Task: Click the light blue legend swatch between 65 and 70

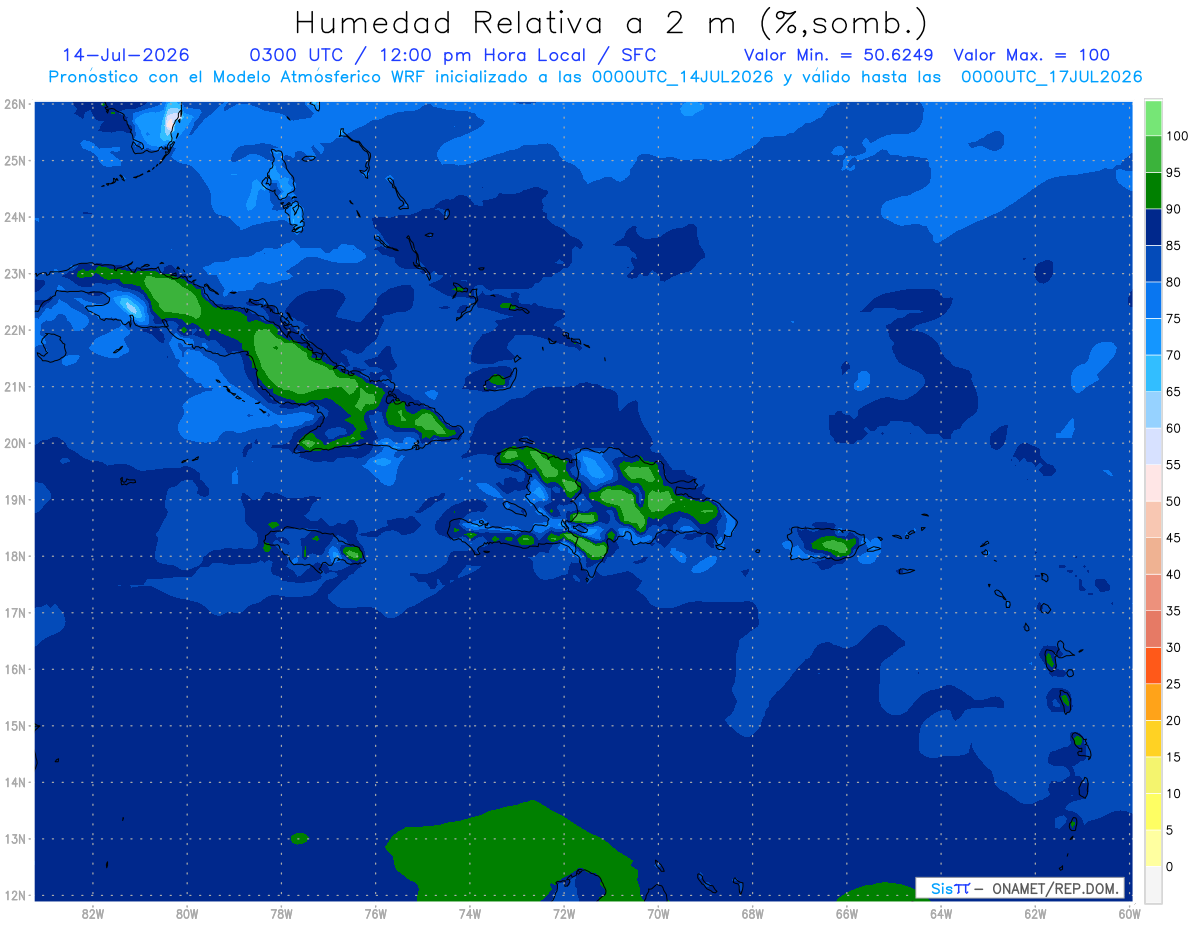Action: pos(1153,373)
